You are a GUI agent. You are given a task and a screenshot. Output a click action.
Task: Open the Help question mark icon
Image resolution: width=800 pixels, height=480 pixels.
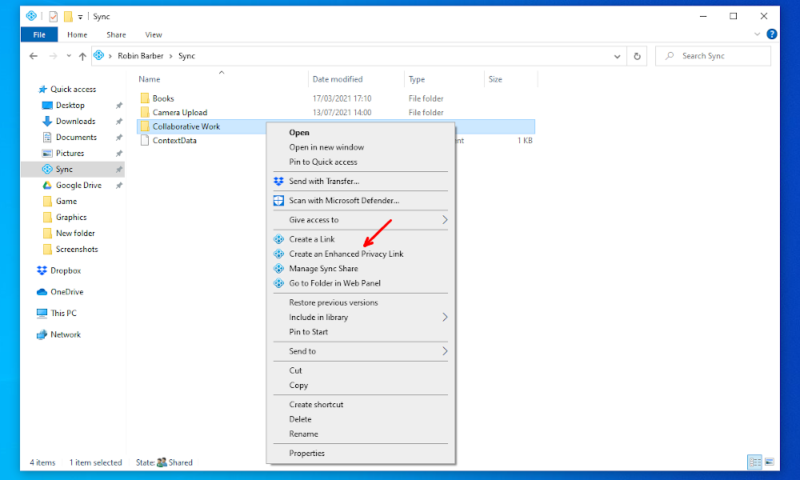tap(771, 34)
